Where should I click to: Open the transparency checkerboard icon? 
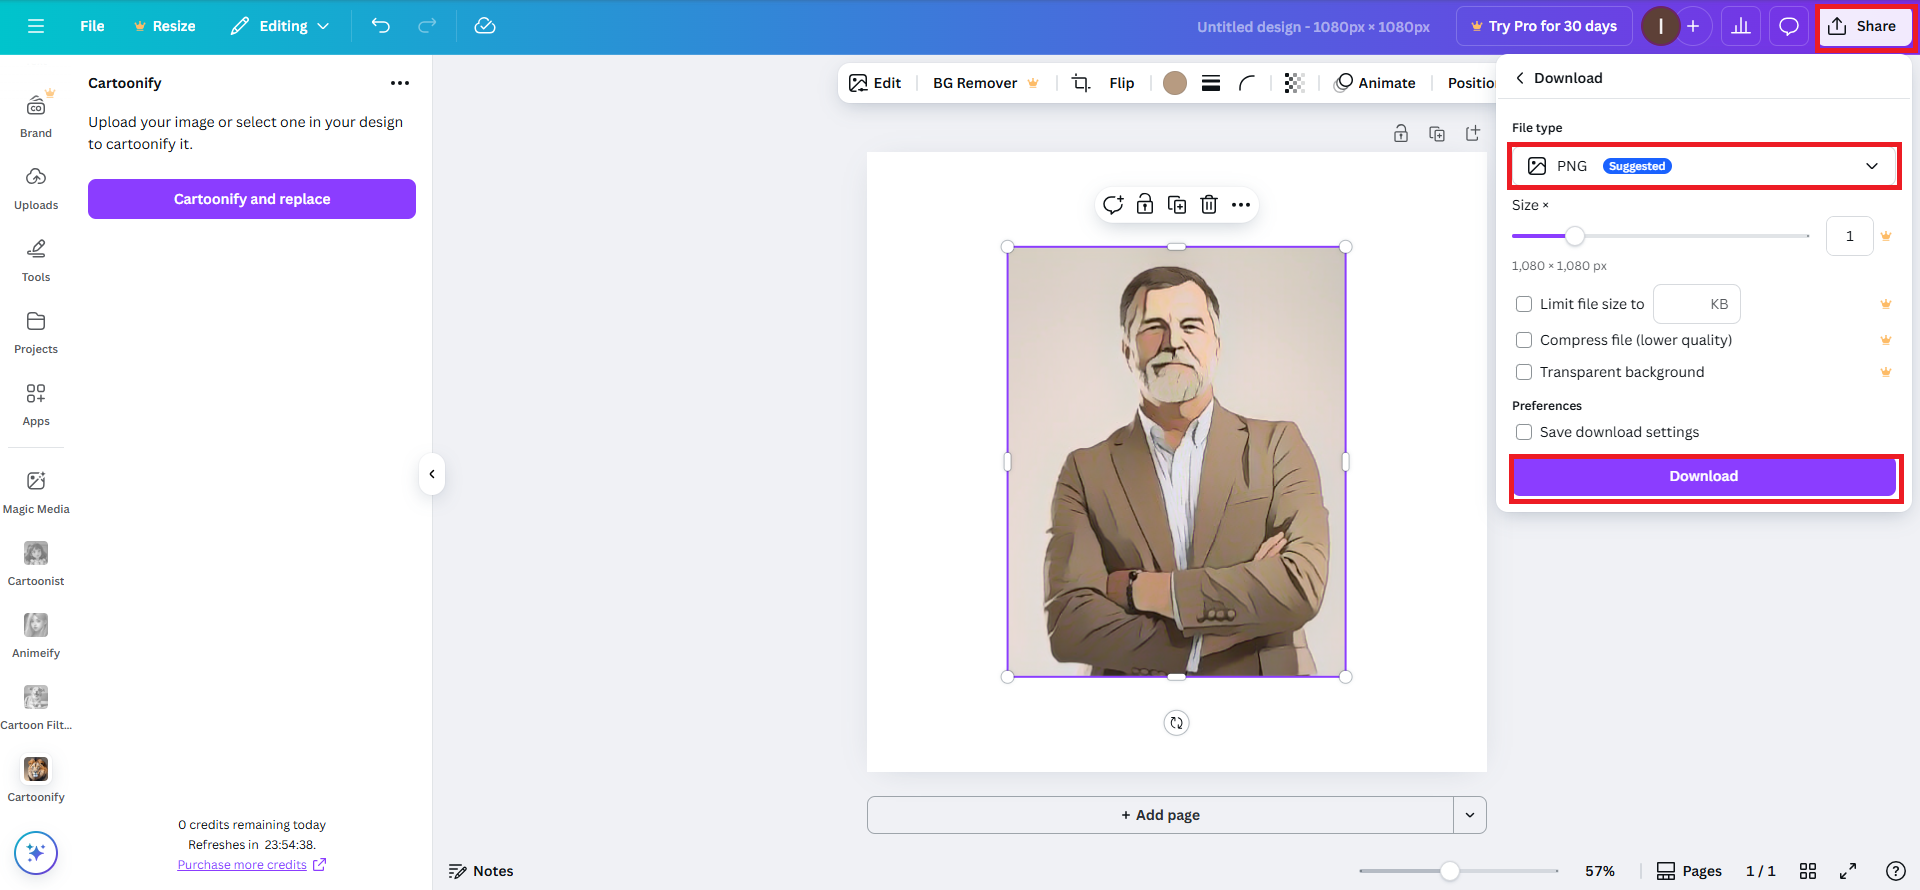click(x=1294, y=83)
